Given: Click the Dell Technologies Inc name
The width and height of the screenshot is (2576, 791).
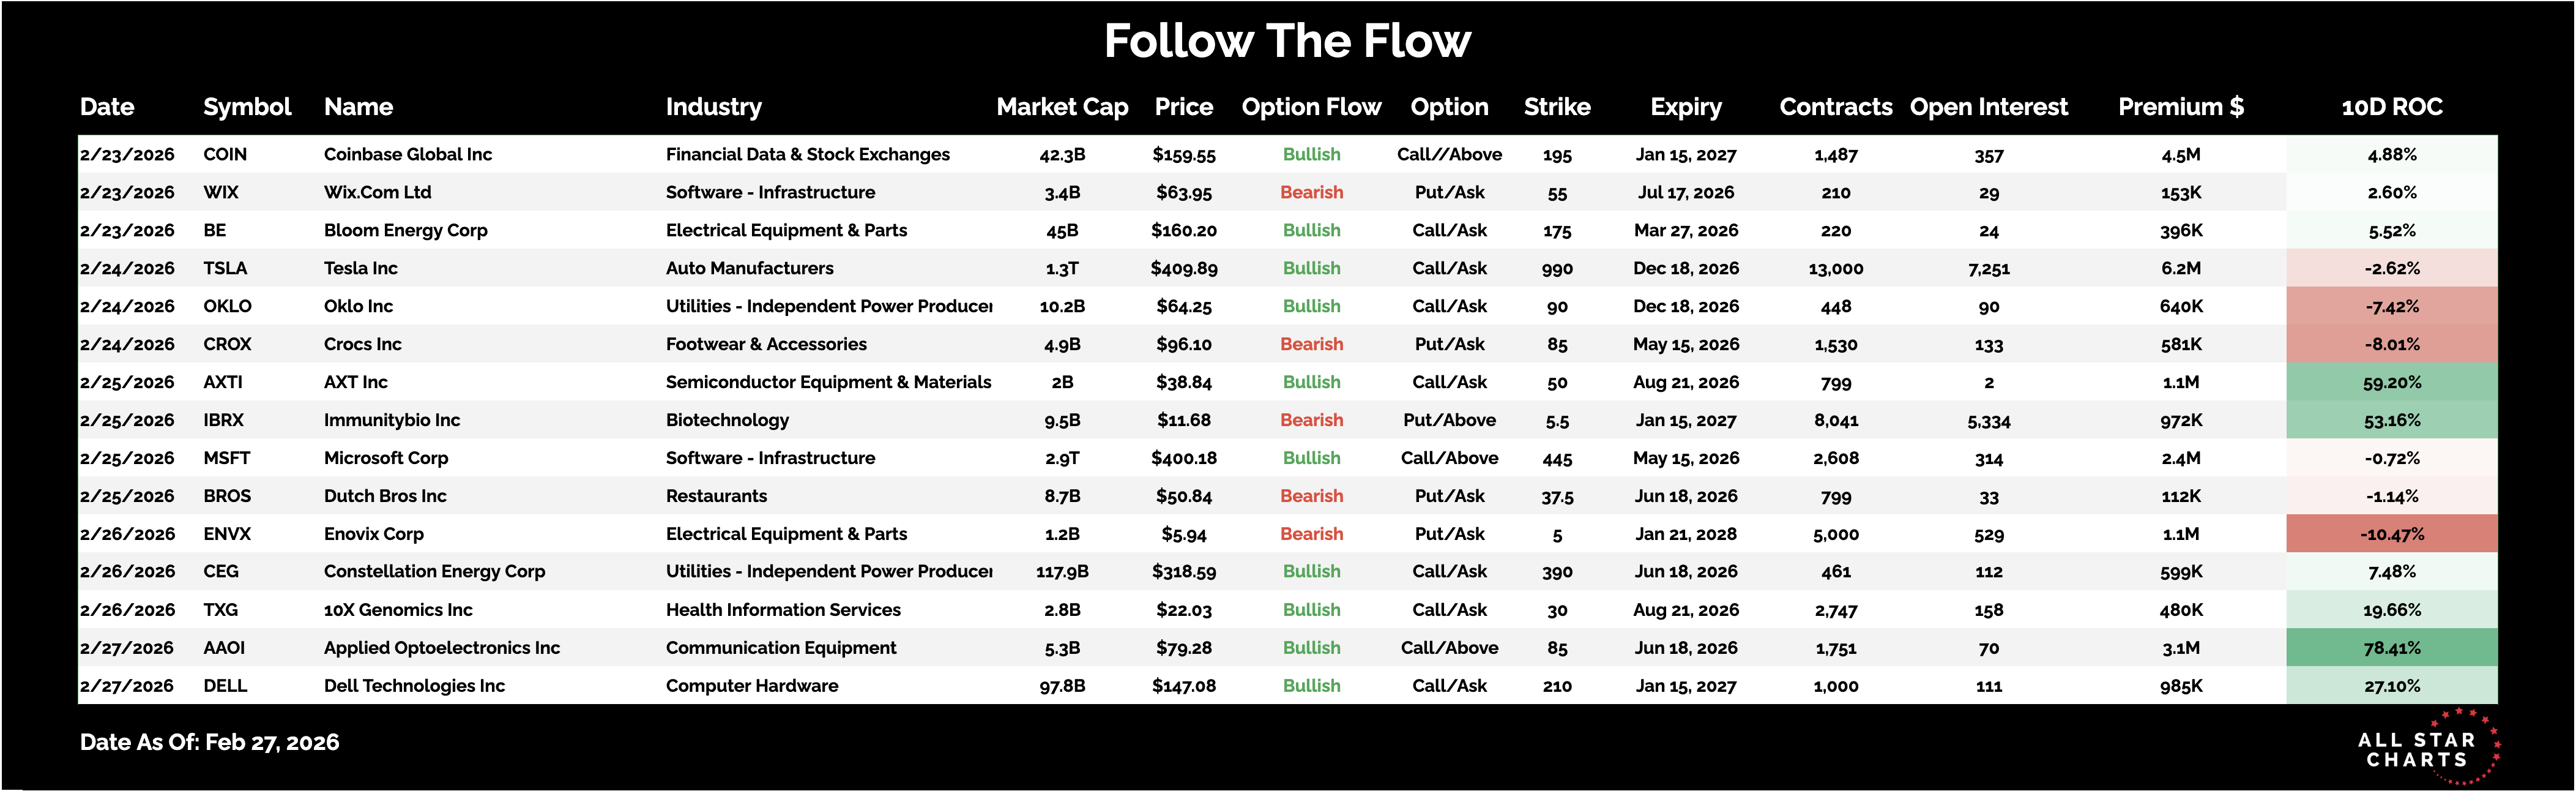Looking at the screenshot, I should pyautogui.click(x=414, y=686).
